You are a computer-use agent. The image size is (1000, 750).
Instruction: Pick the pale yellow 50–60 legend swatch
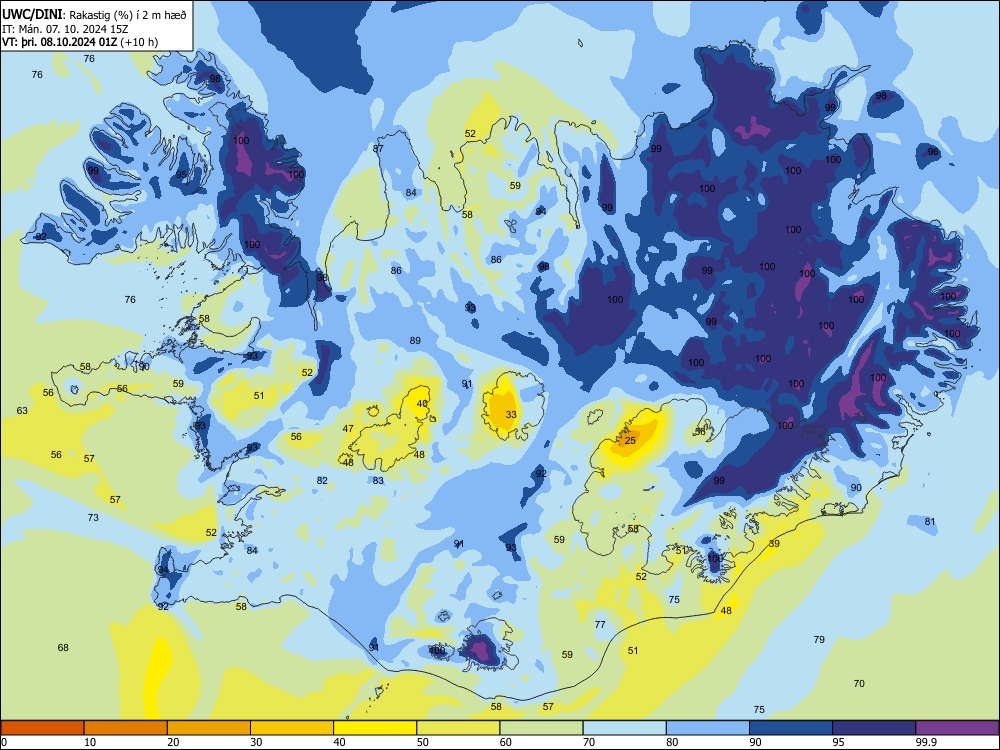point(458,728)
